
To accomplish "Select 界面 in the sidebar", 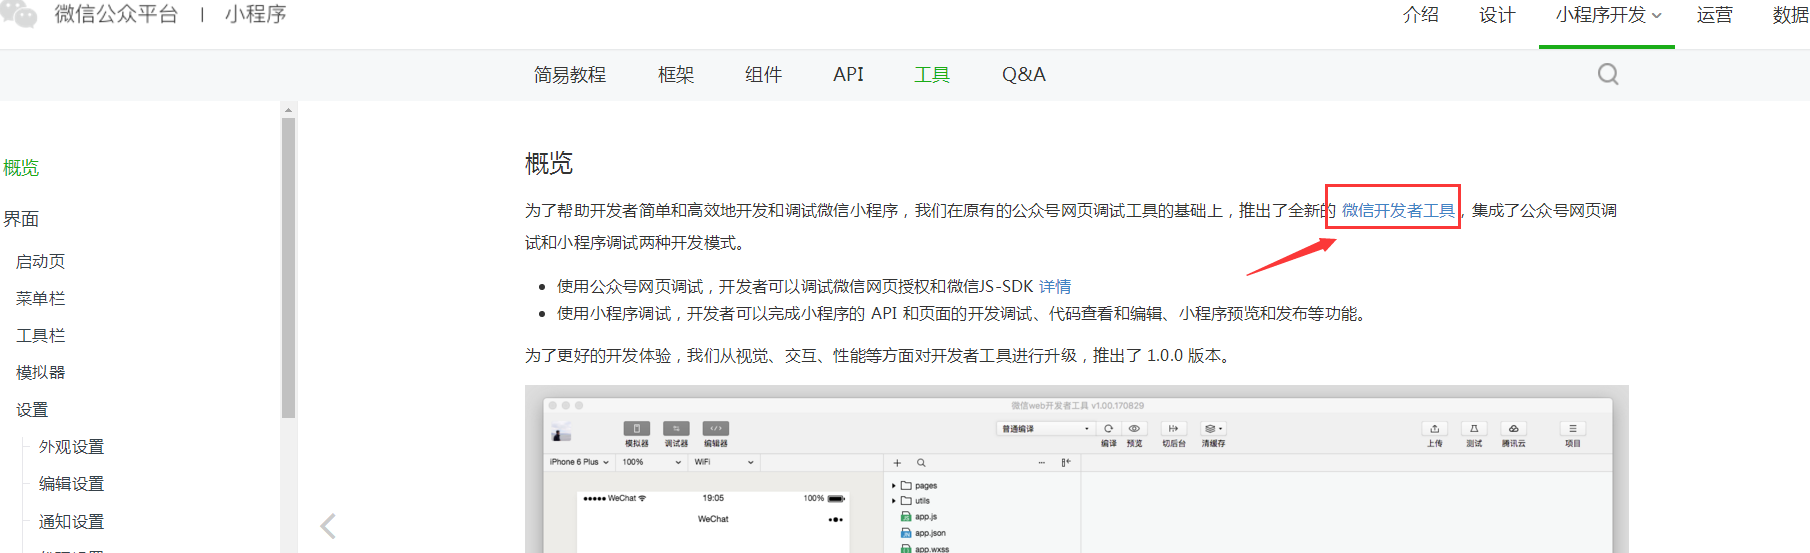I will pos(21,219).
